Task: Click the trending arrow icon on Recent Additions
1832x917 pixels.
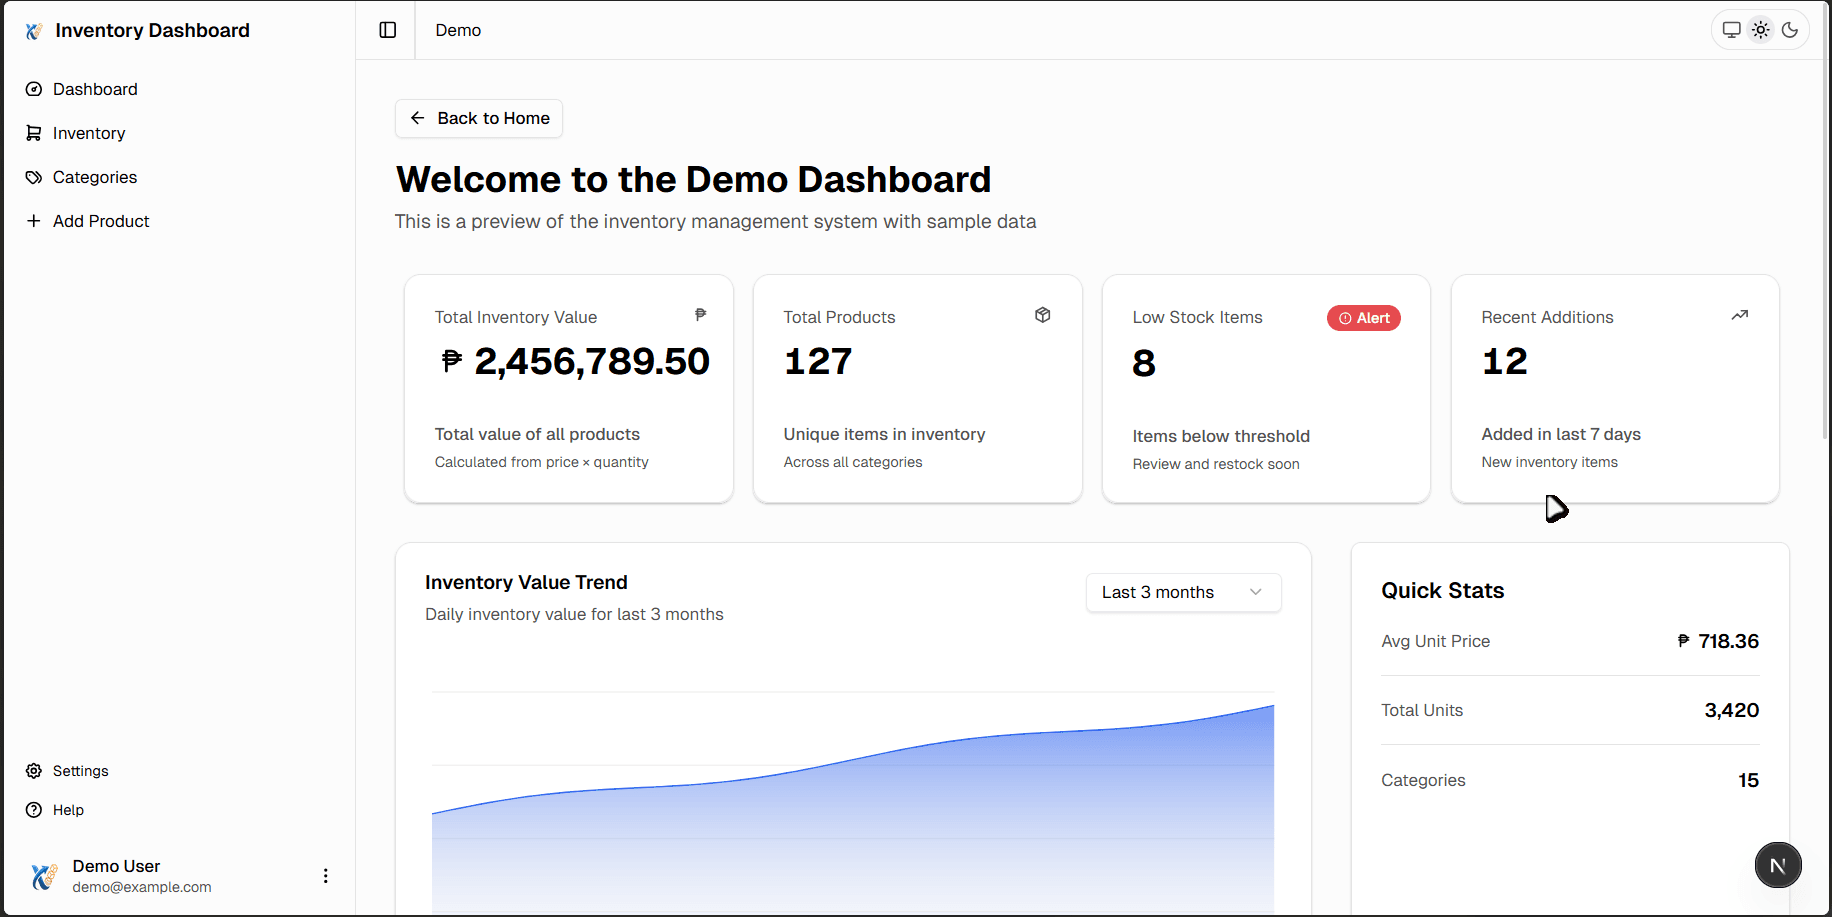Action: (x=1739, y=314)
